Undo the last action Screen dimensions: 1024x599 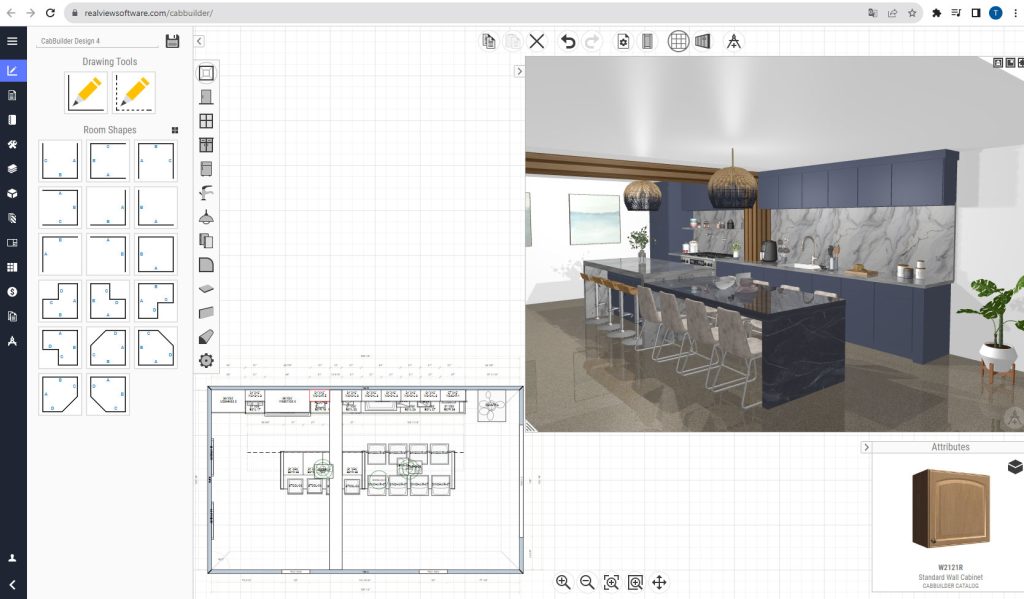(x=568, y=41)
